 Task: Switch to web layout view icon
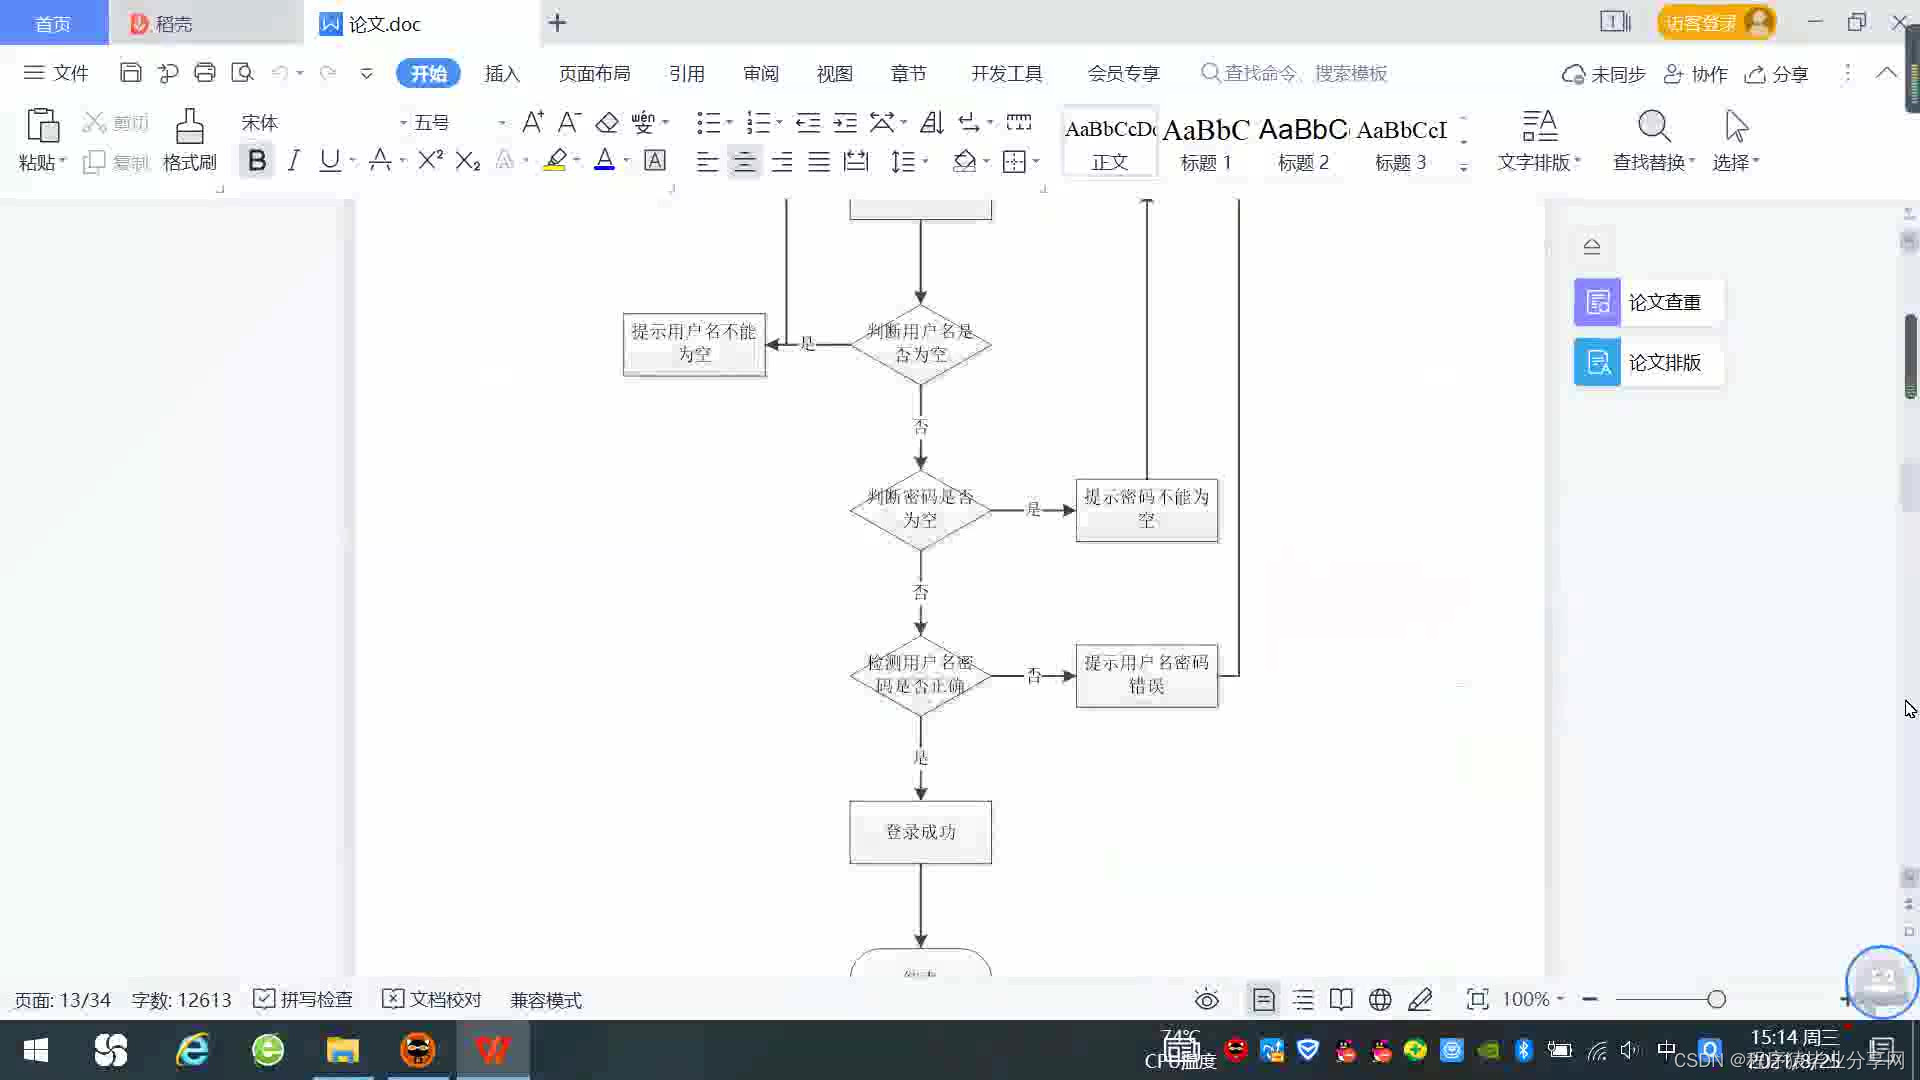tap(1380, 999)
